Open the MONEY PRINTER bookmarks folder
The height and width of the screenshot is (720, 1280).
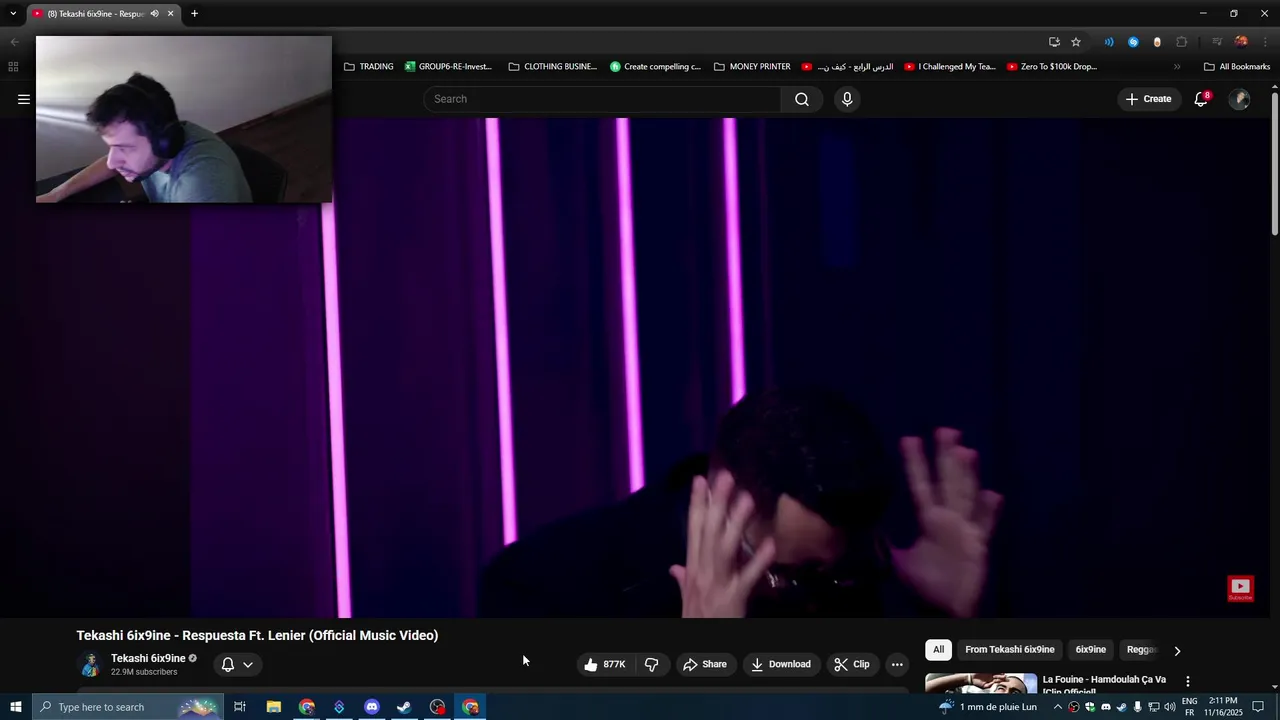(752, 67)
